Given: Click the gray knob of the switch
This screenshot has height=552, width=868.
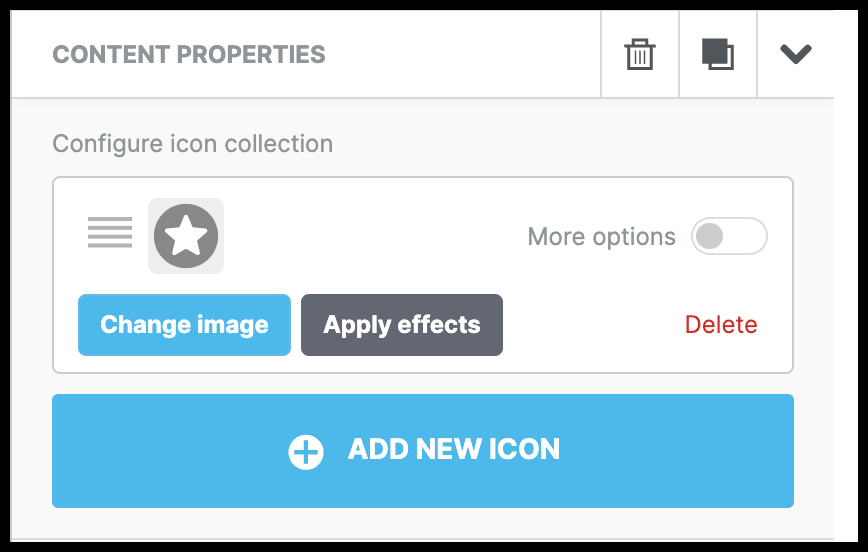Looking at the screenshot, I should 709,237.
